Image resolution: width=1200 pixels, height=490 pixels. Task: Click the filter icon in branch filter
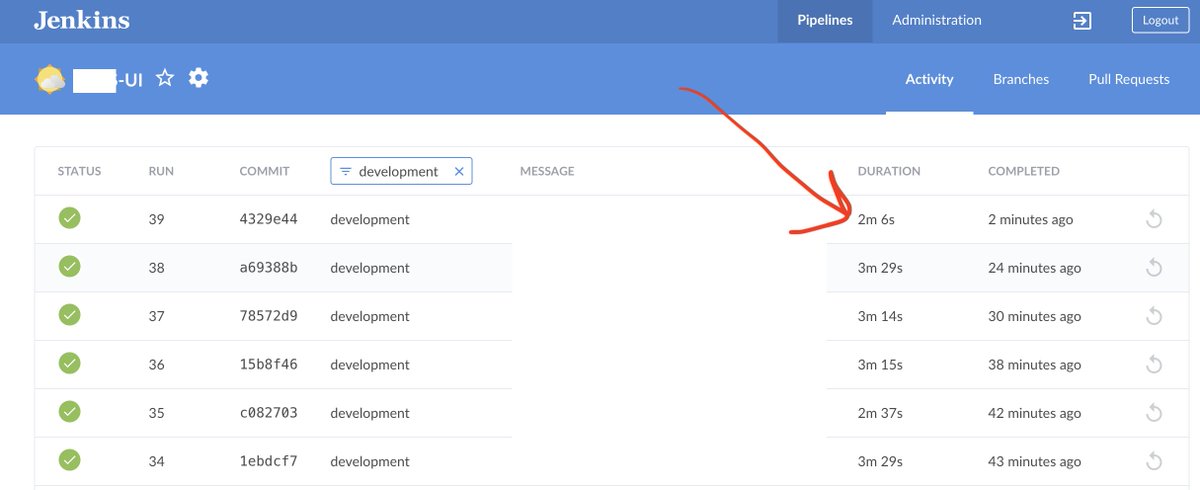click(x=345, y=171)
